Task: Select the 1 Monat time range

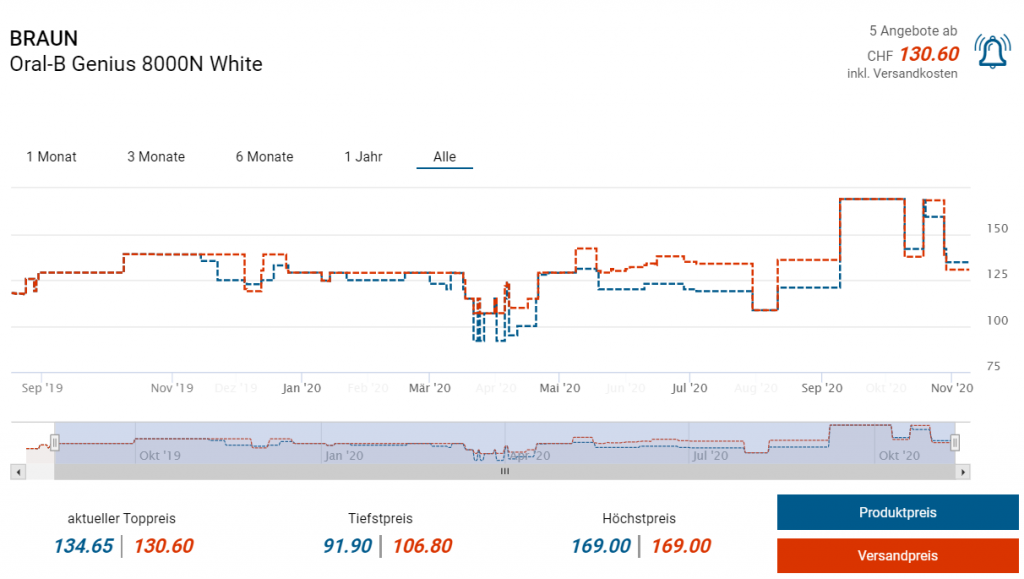Action: [x=51, y=157]
